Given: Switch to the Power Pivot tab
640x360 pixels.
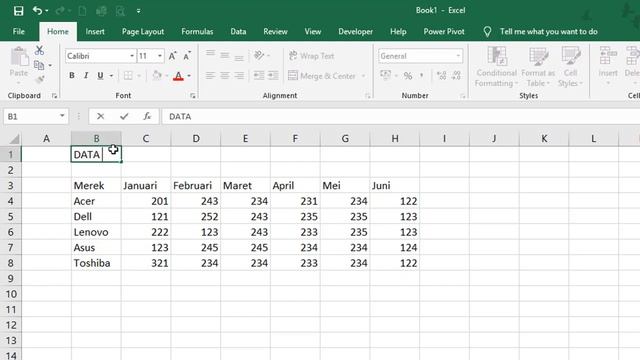Looking at the screenshot, I should click(444, 31).
